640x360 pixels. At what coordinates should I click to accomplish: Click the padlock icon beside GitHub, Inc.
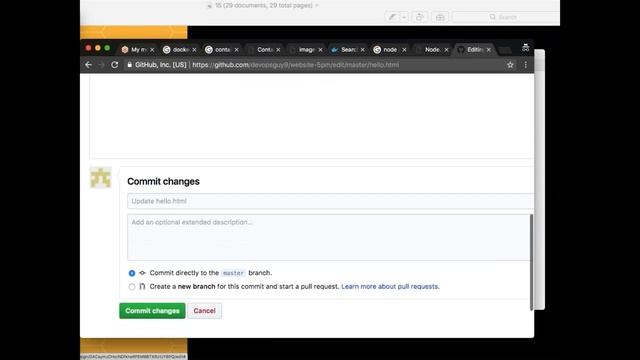(x=129, y=64)
